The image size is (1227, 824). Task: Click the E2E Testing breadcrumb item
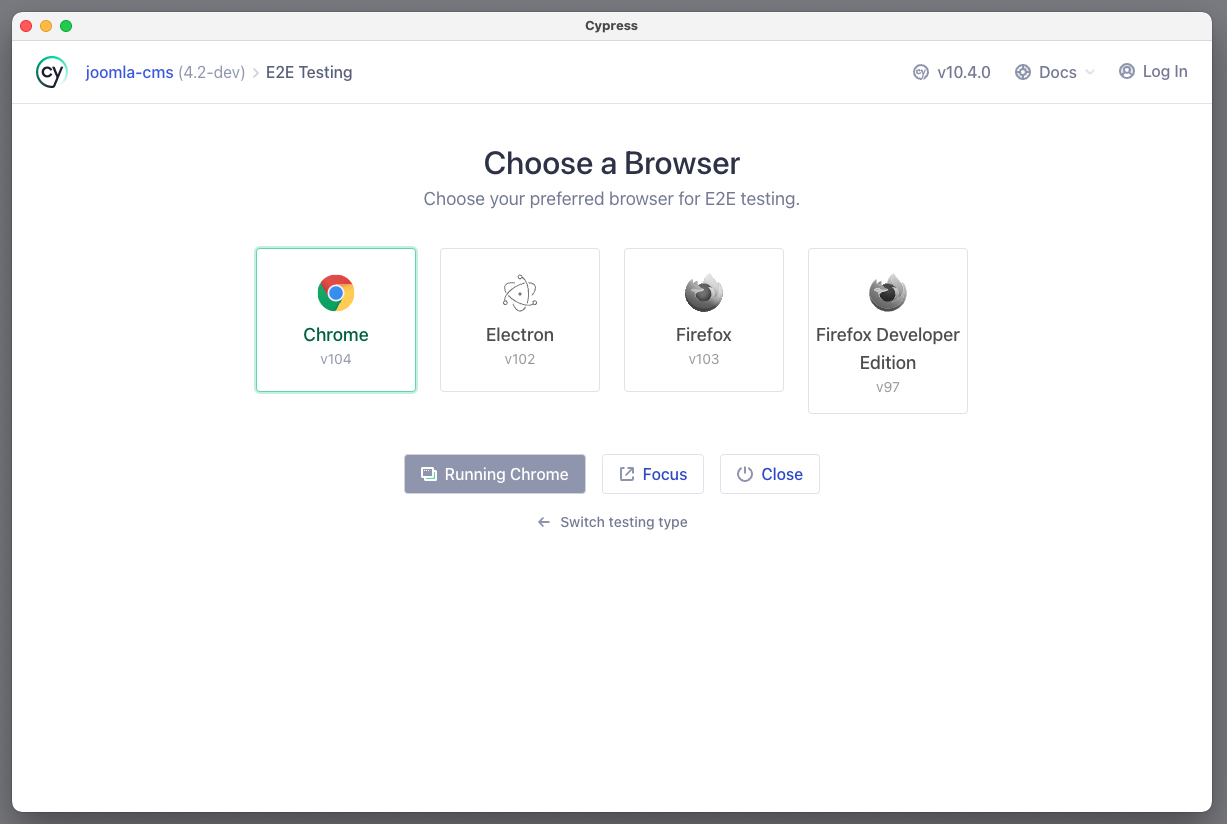(x=309, y=72)
